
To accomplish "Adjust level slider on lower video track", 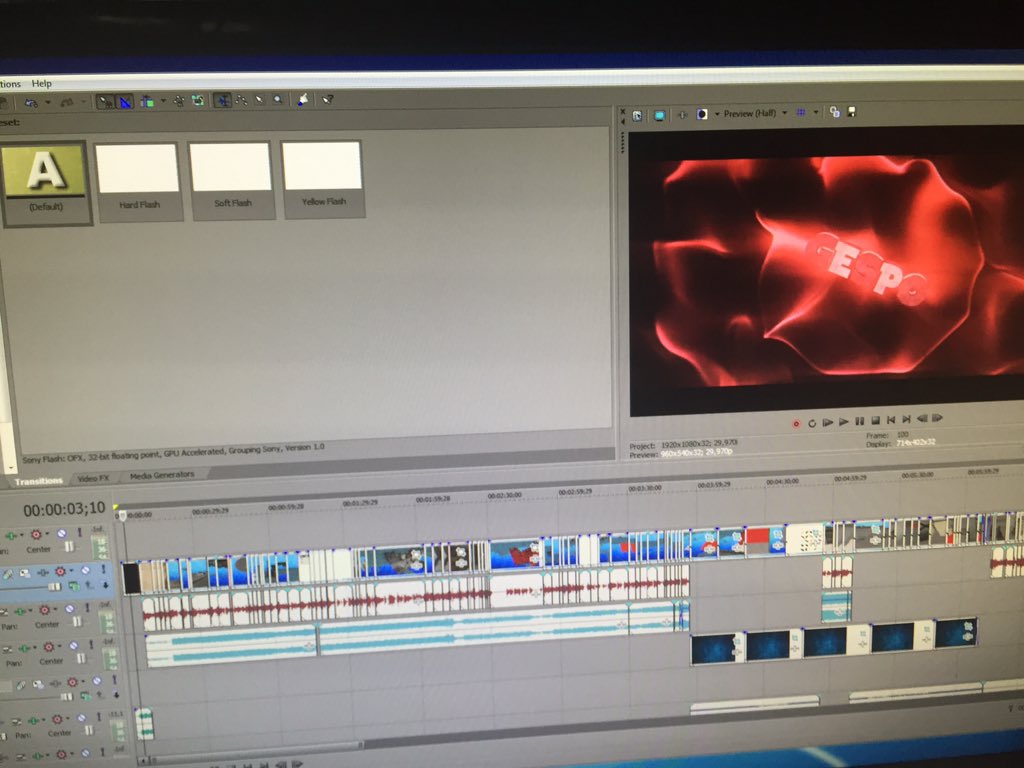I will 67,697.
